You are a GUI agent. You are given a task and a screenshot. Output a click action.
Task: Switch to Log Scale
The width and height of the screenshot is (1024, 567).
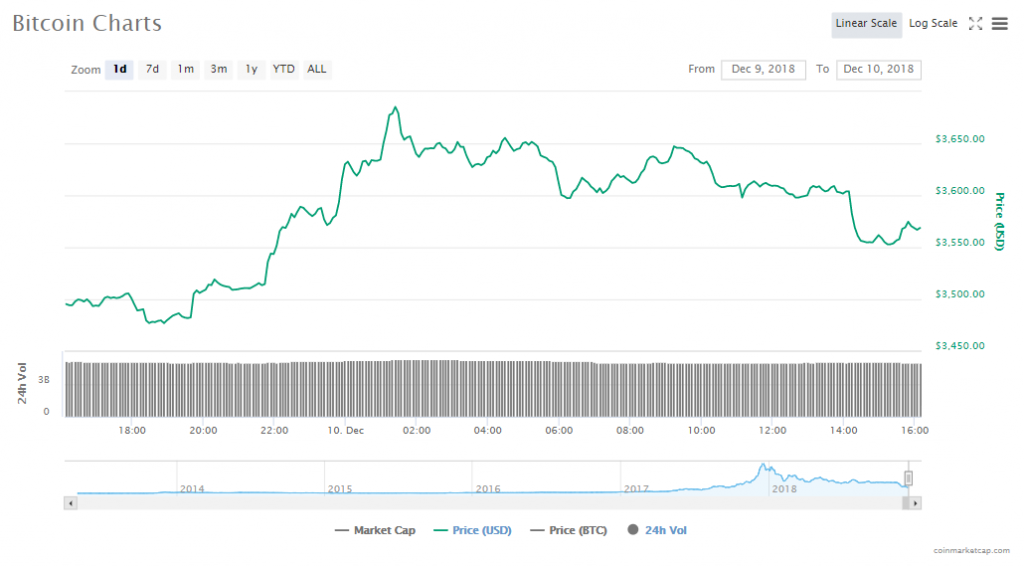(x=932, y=24)
